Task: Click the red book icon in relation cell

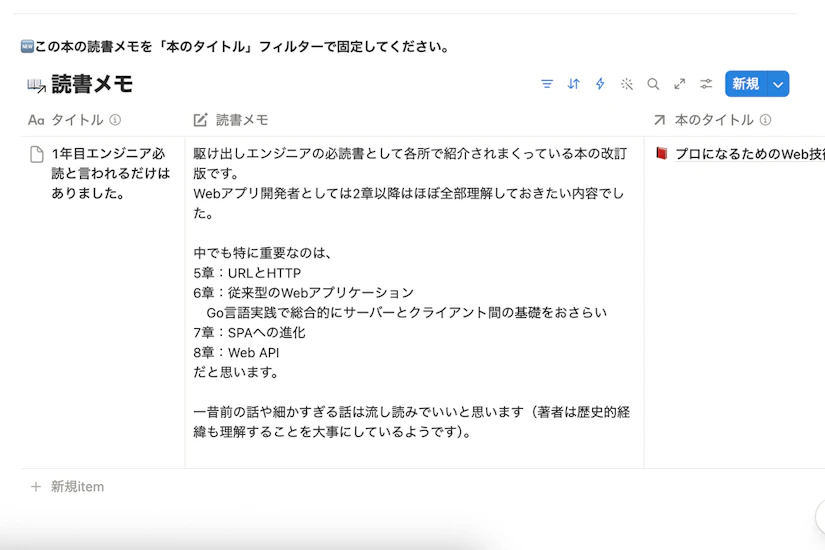Action: 661,154
